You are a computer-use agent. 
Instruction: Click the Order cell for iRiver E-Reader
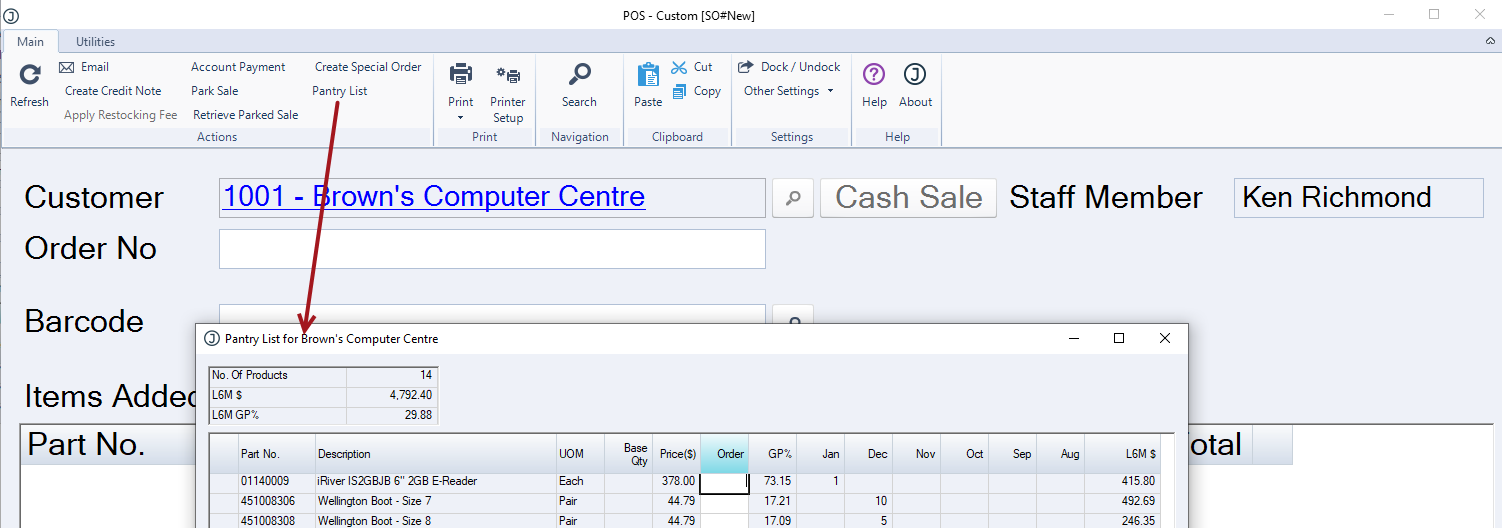point(725,482)
